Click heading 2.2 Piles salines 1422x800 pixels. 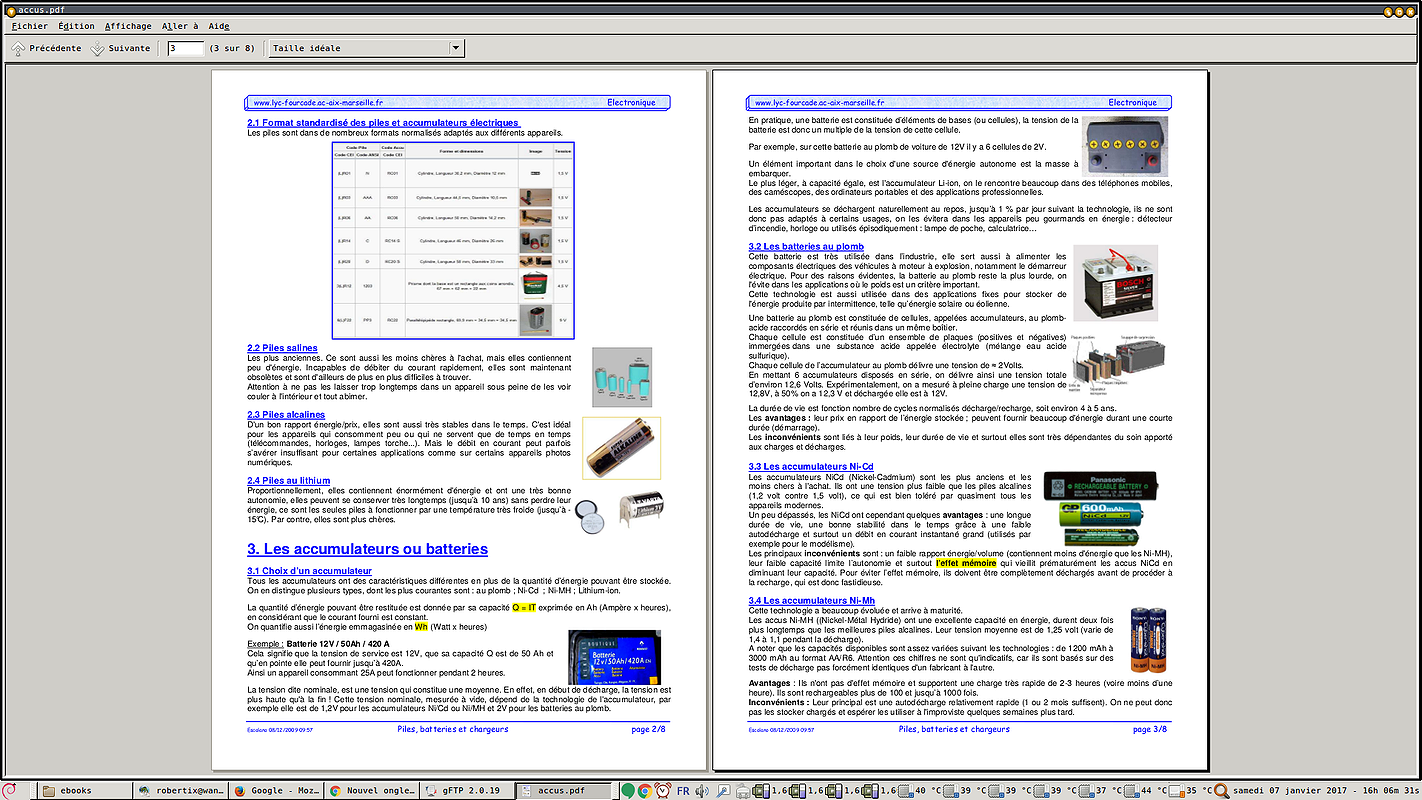(282, 348)
